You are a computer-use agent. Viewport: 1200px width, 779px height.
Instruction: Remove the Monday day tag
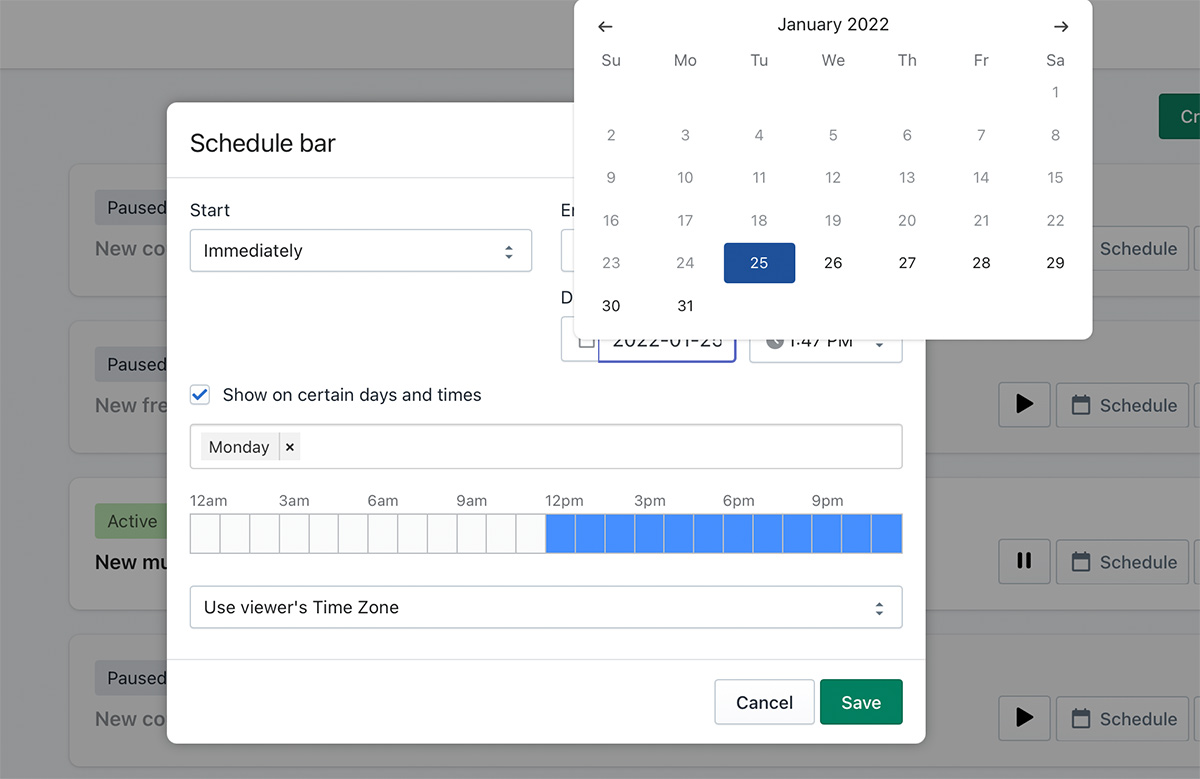point(290,447)
